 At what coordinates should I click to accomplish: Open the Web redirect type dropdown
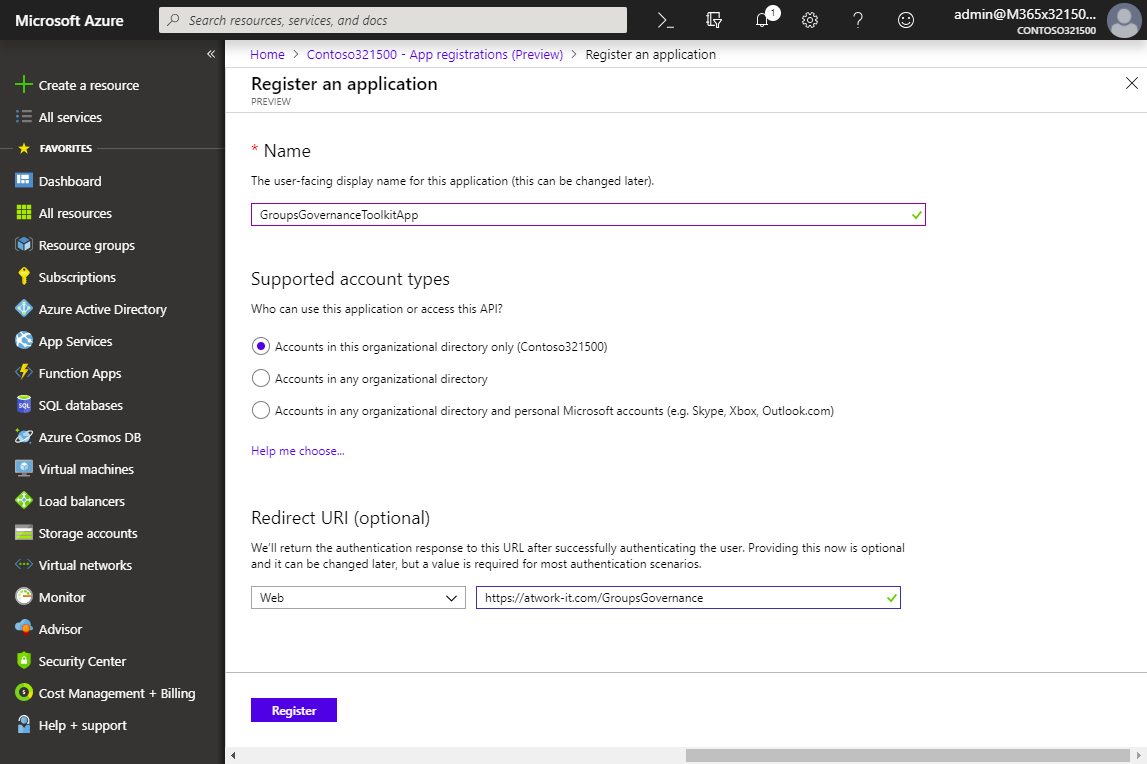pos(358,597)
